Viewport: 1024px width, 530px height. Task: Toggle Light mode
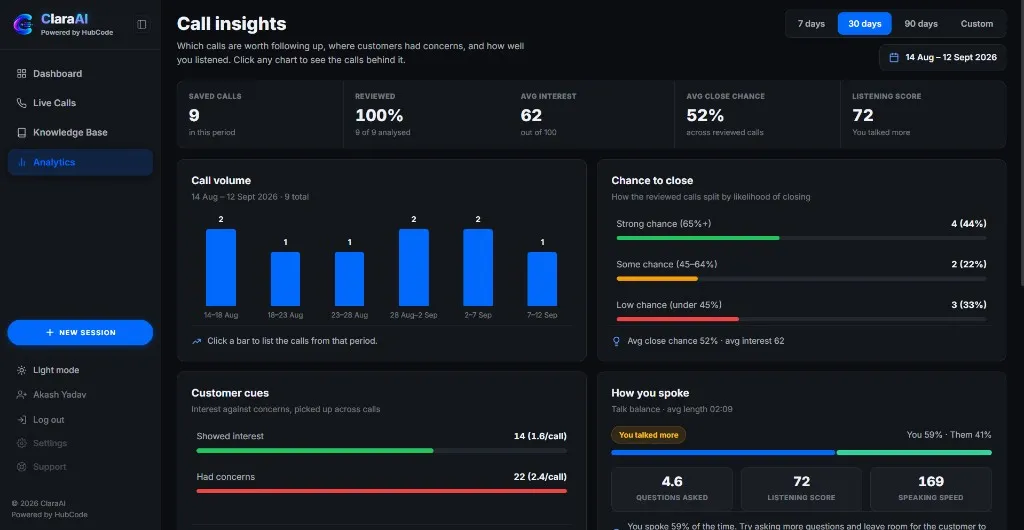tap(80, 370)
